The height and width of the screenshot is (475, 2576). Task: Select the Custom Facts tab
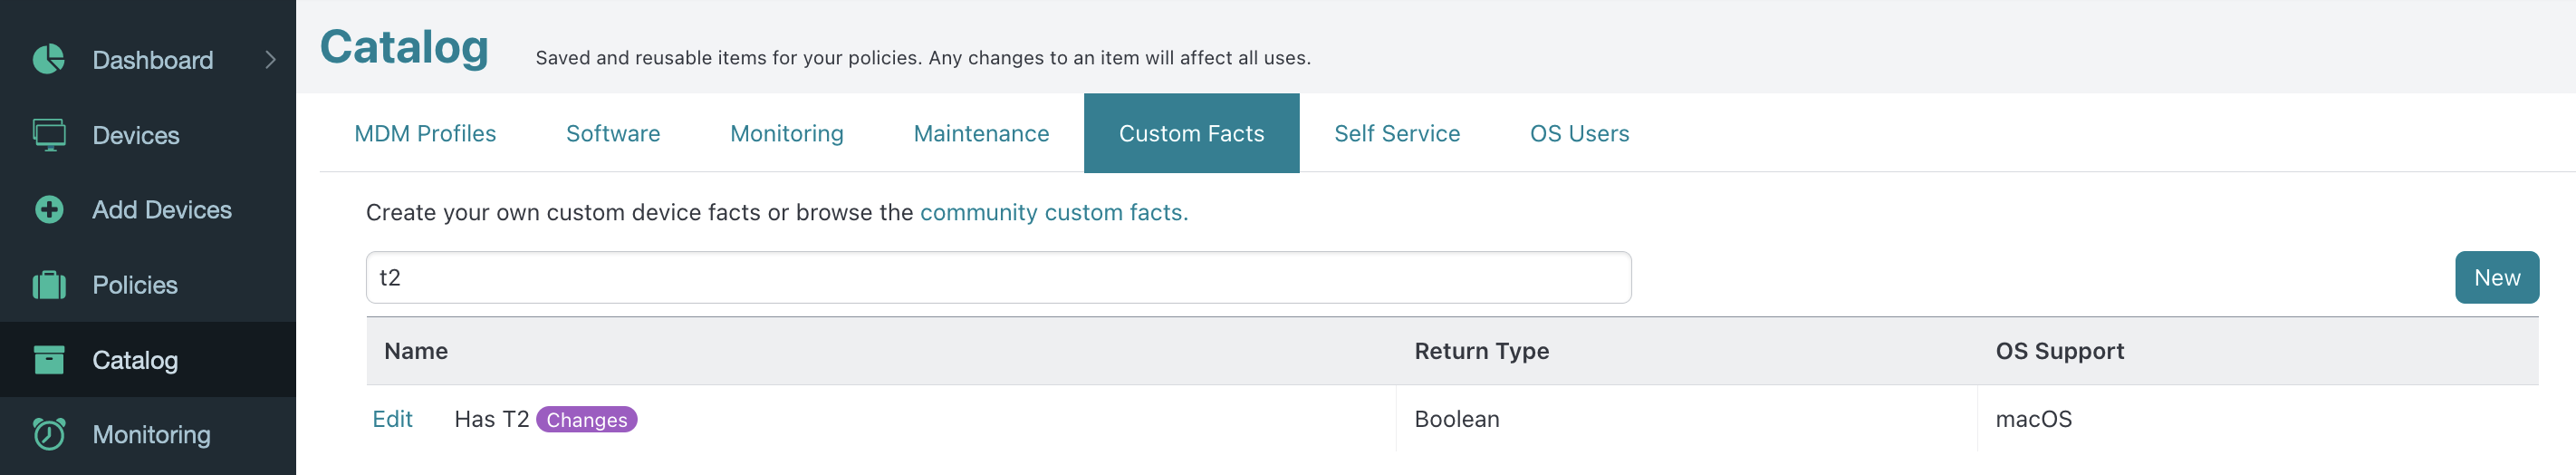click(1191, 134)
